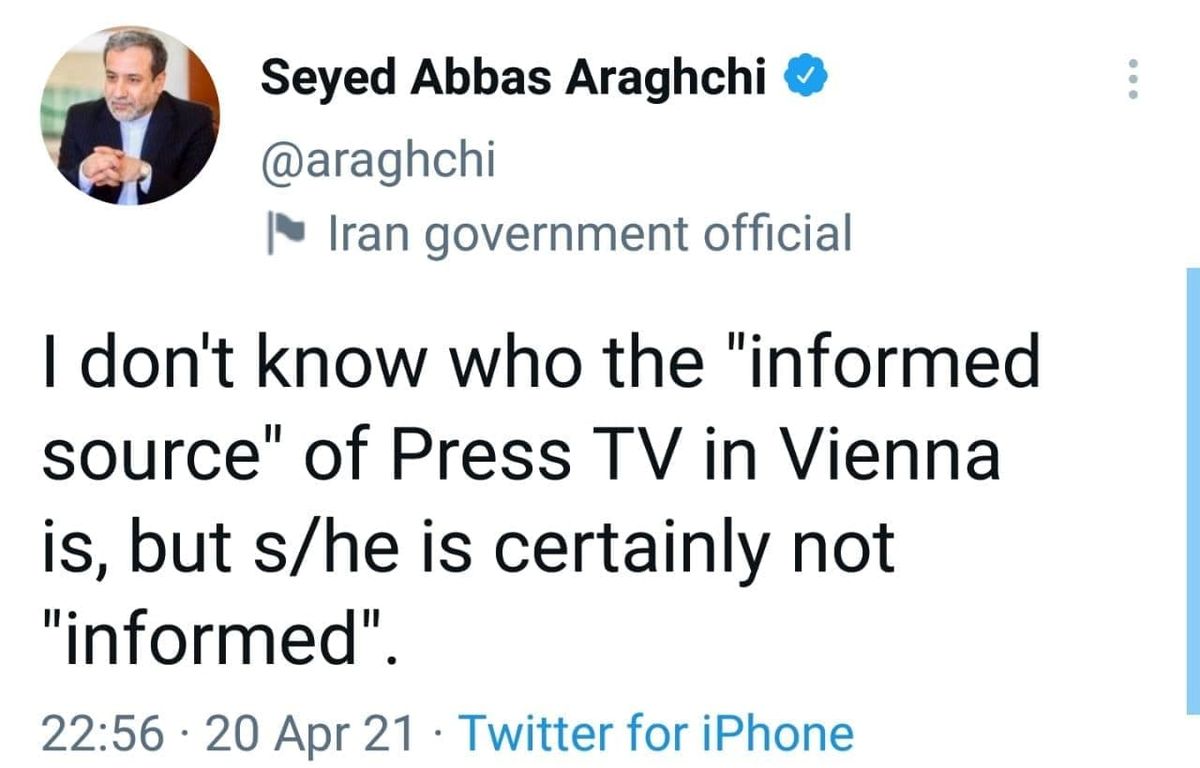
Task: Click the blue verified checkmark badge
Action: [x=804, y=78]
